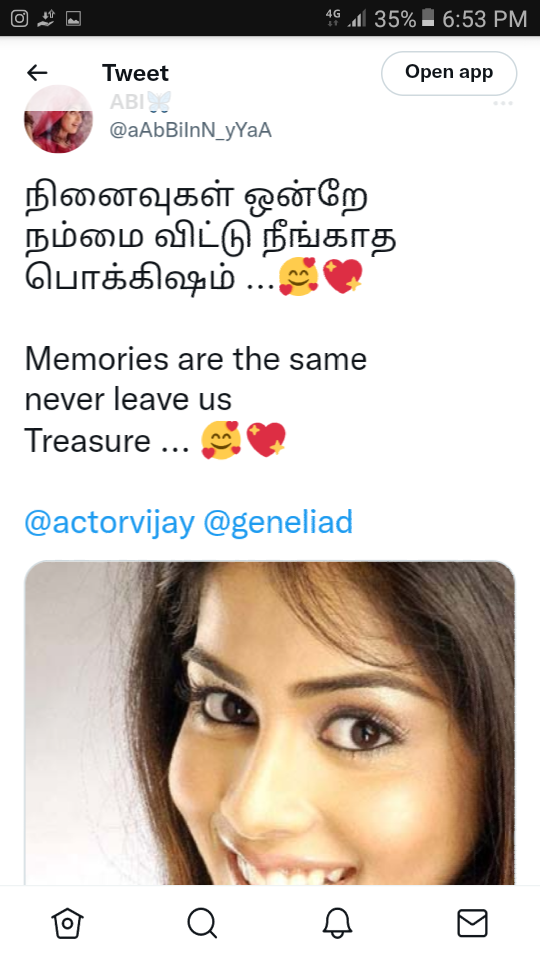Open the Messages envelope tab
Screen dimensions: 540x960
pos(473,923)
